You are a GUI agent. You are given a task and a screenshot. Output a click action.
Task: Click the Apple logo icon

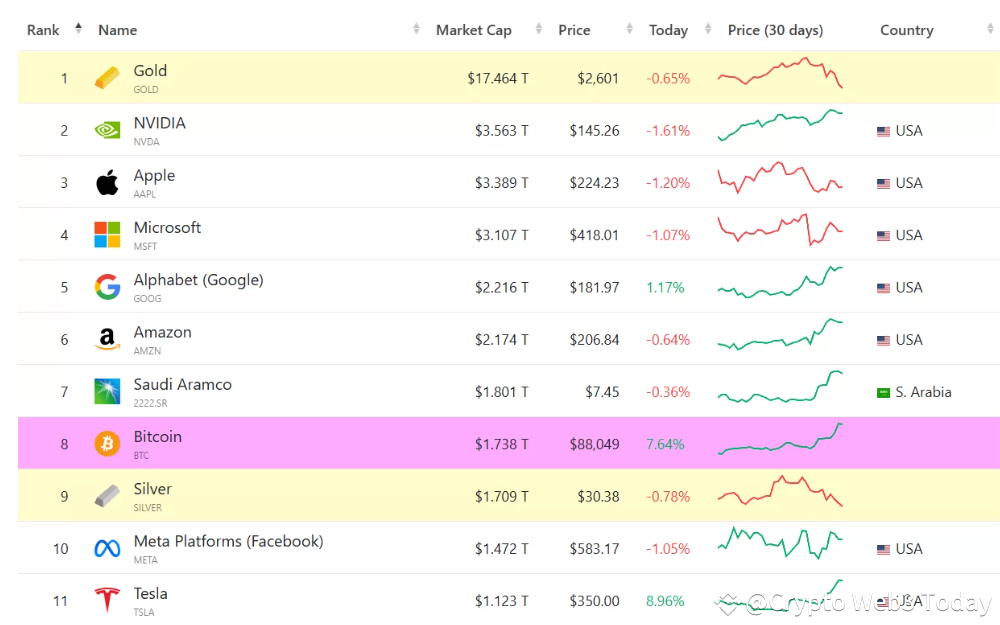tap(107, 182)
